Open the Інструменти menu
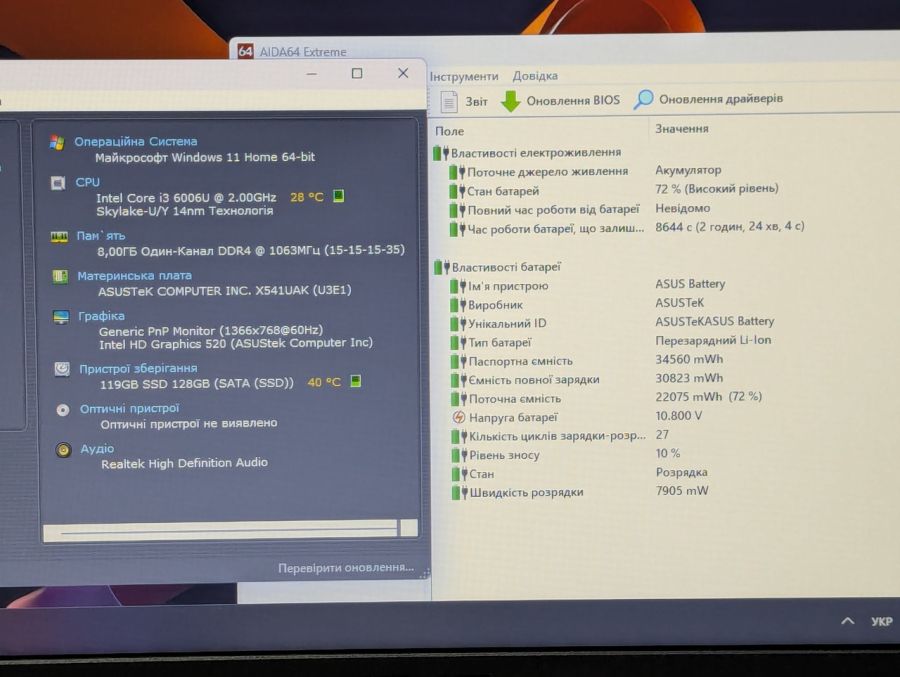 pos(464,76)
